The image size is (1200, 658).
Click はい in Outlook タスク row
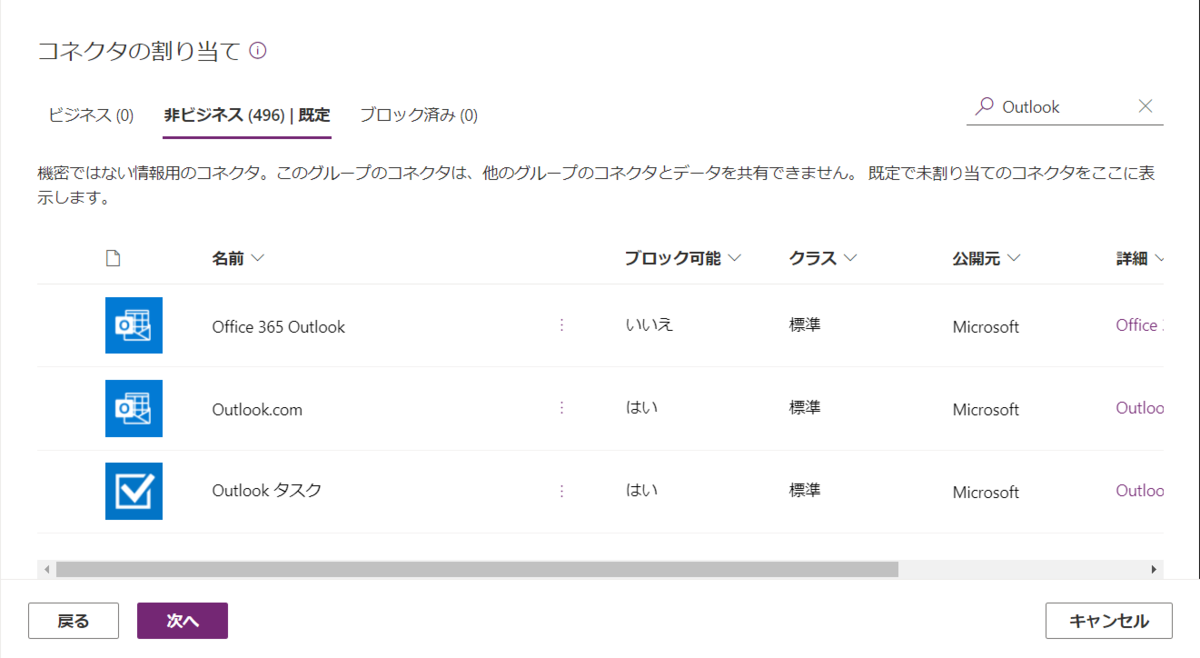[x=641, y=491]
